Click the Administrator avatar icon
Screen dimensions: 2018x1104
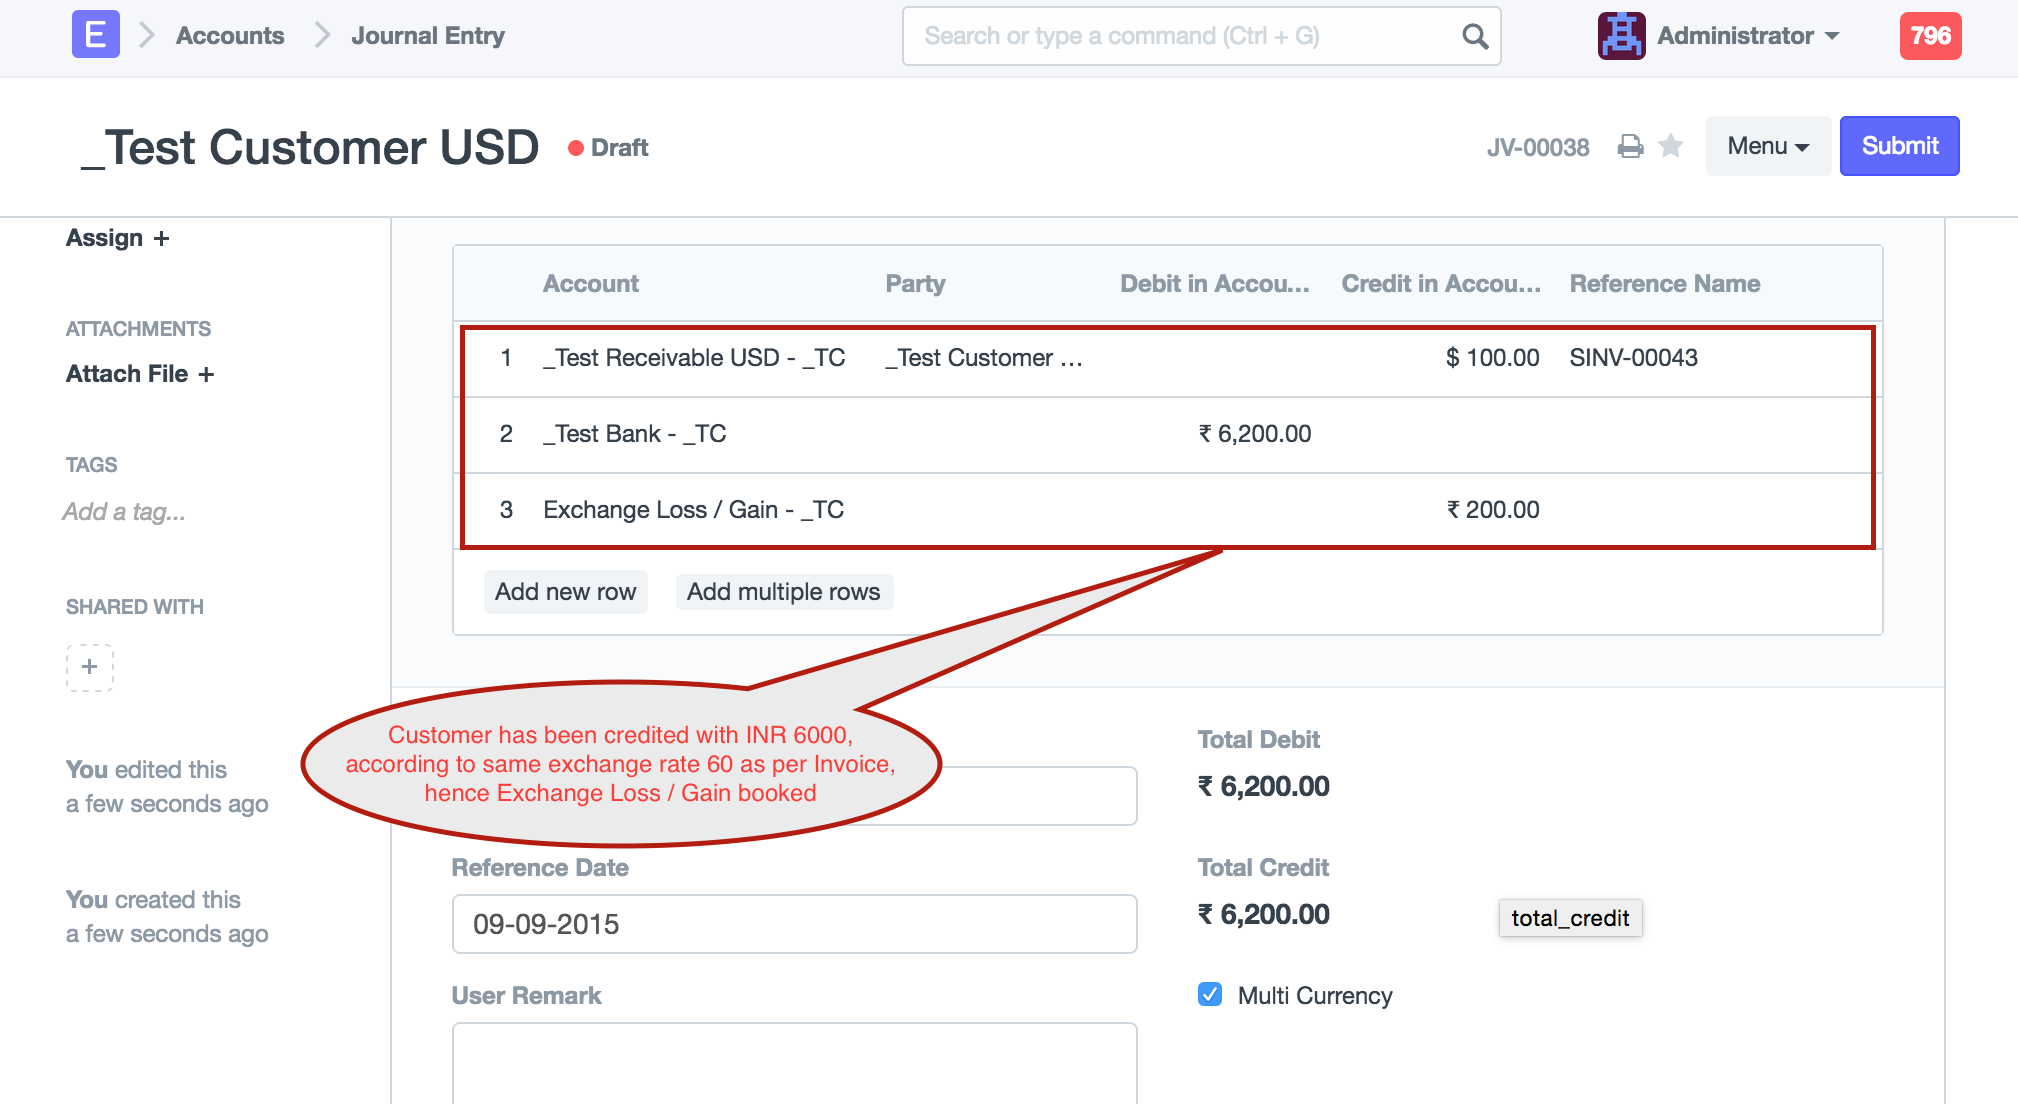pyautogui.click(x=1621, y=36)
